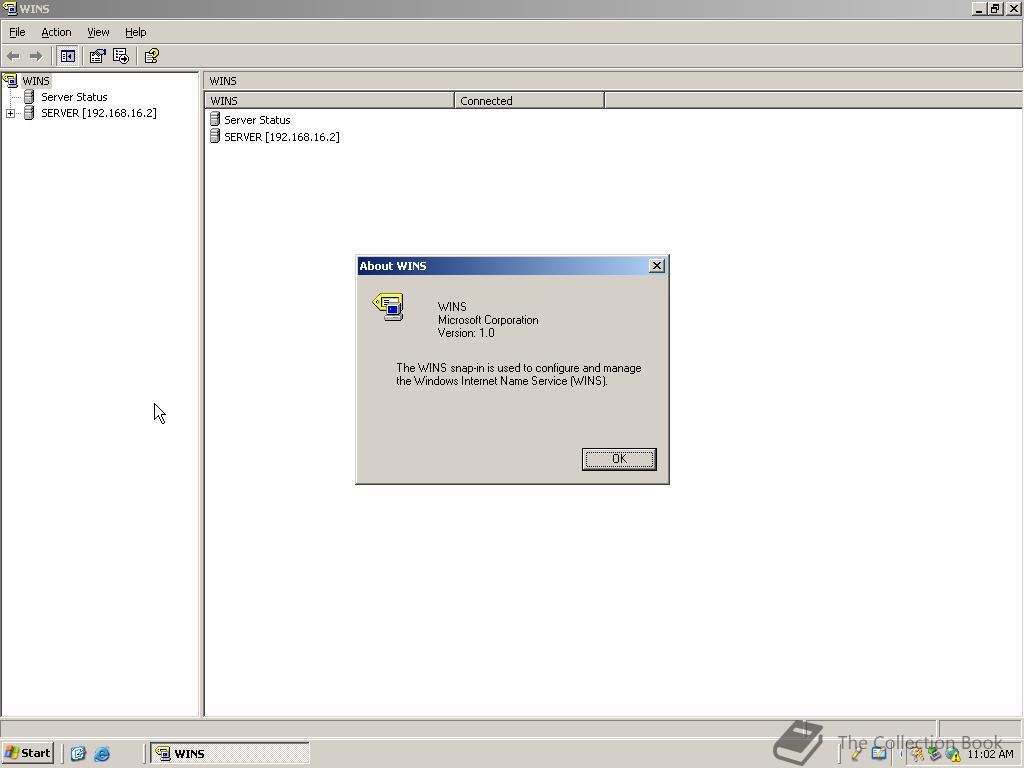Click the Help toolbar icon with question mark
The width and height of the screenshot is (1024, 768).
pyautogui.click(x=152, y=56)
